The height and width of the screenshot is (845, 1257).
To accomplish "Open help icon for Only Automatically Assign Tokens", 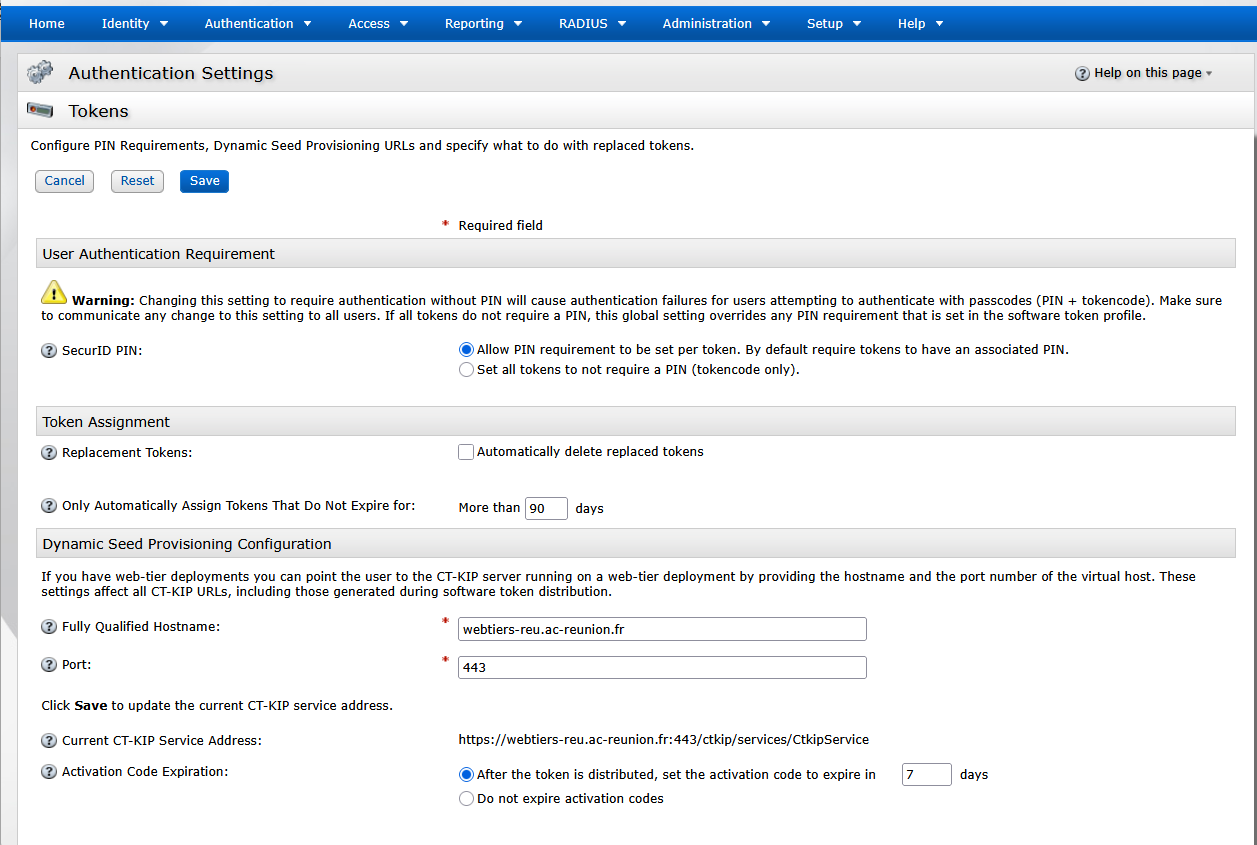I will pos(49,506).
